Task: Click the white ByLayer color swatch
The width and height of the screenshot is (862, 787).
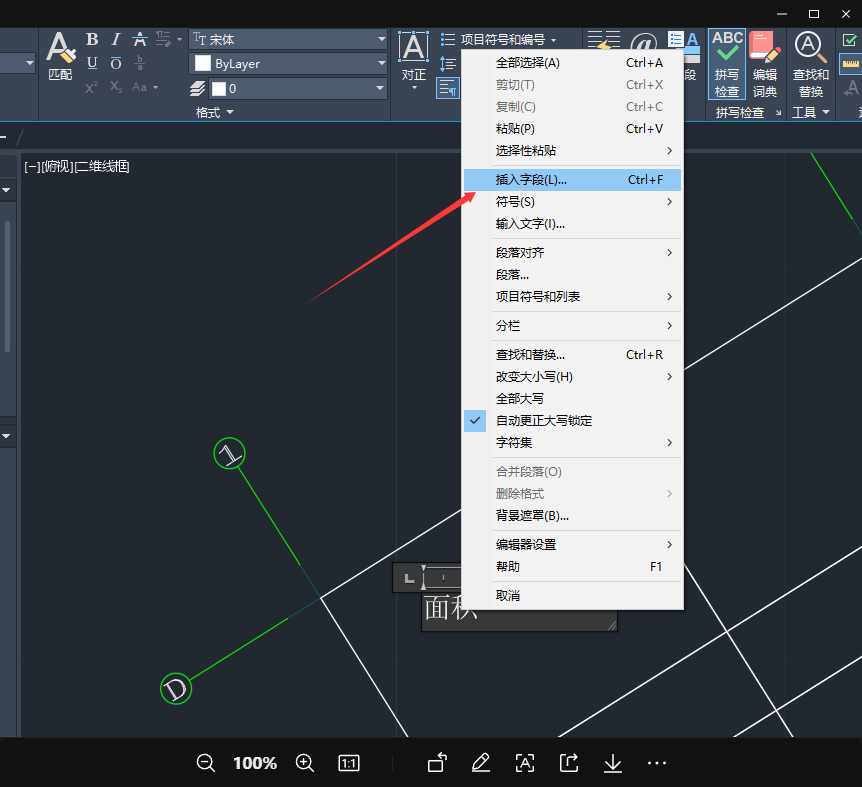Action: point(203,64)
